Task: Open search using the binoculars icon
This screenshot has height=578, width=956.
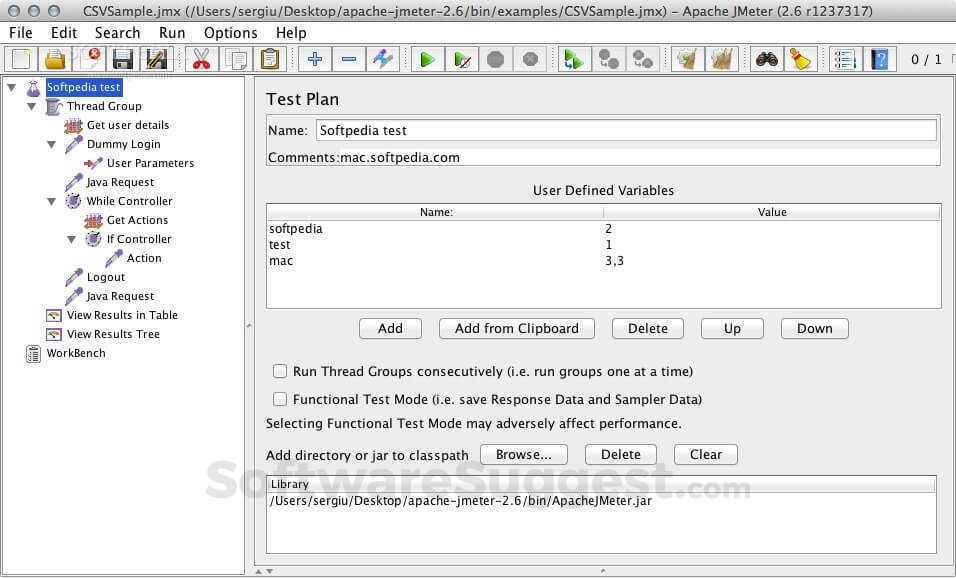Action: pyautogui.click(x=764, y=59)
